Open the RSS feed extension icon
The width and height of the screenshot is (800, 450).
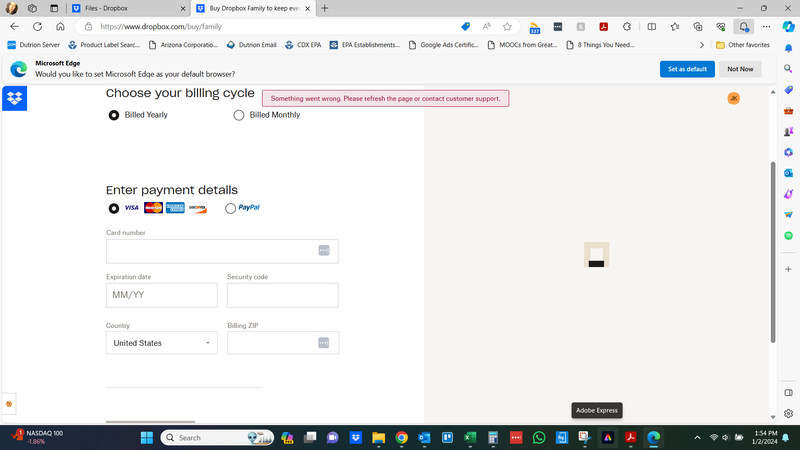534,27
